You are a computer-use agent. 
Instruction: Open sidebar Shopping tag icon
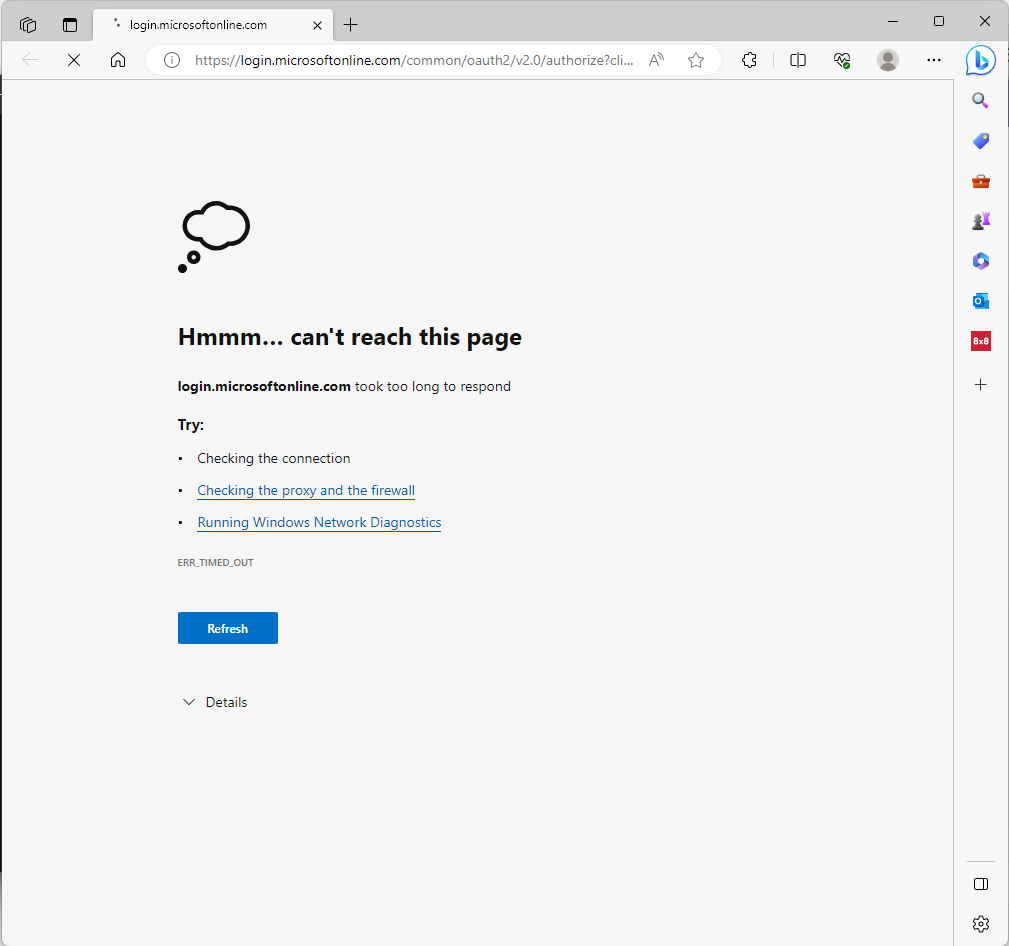point(981,141)
